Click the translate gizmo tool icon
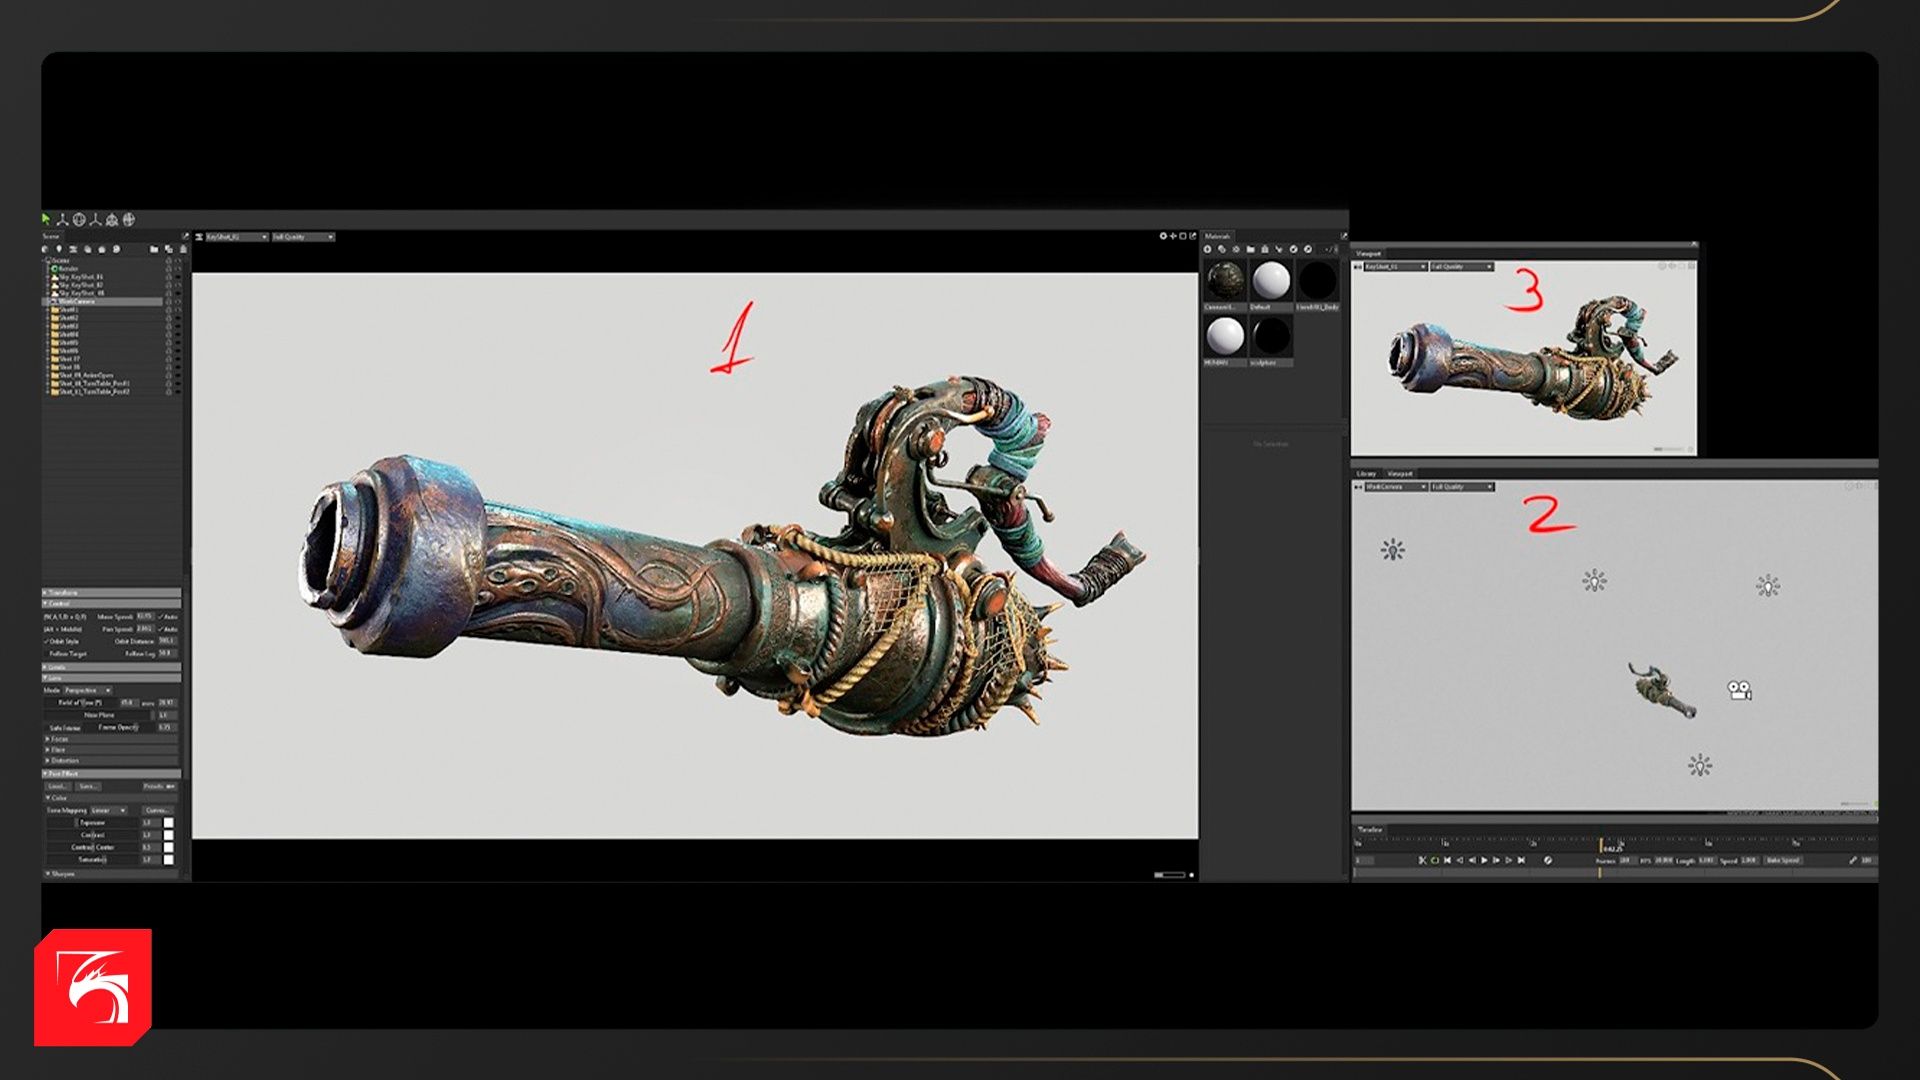1920x1080 pixels. (x=62, y=220)
